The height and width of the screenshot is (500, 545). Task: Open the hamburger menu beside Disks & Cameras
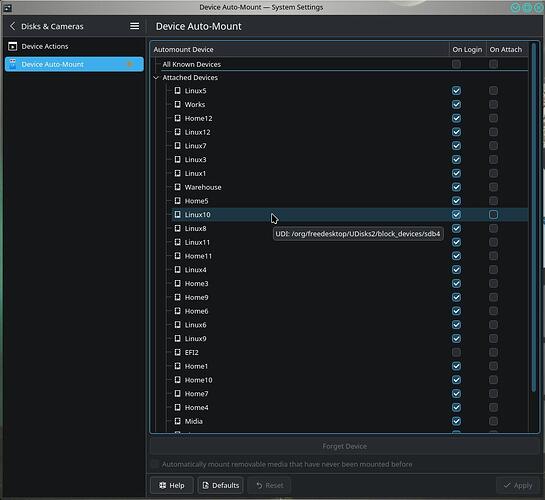point(135,26)
